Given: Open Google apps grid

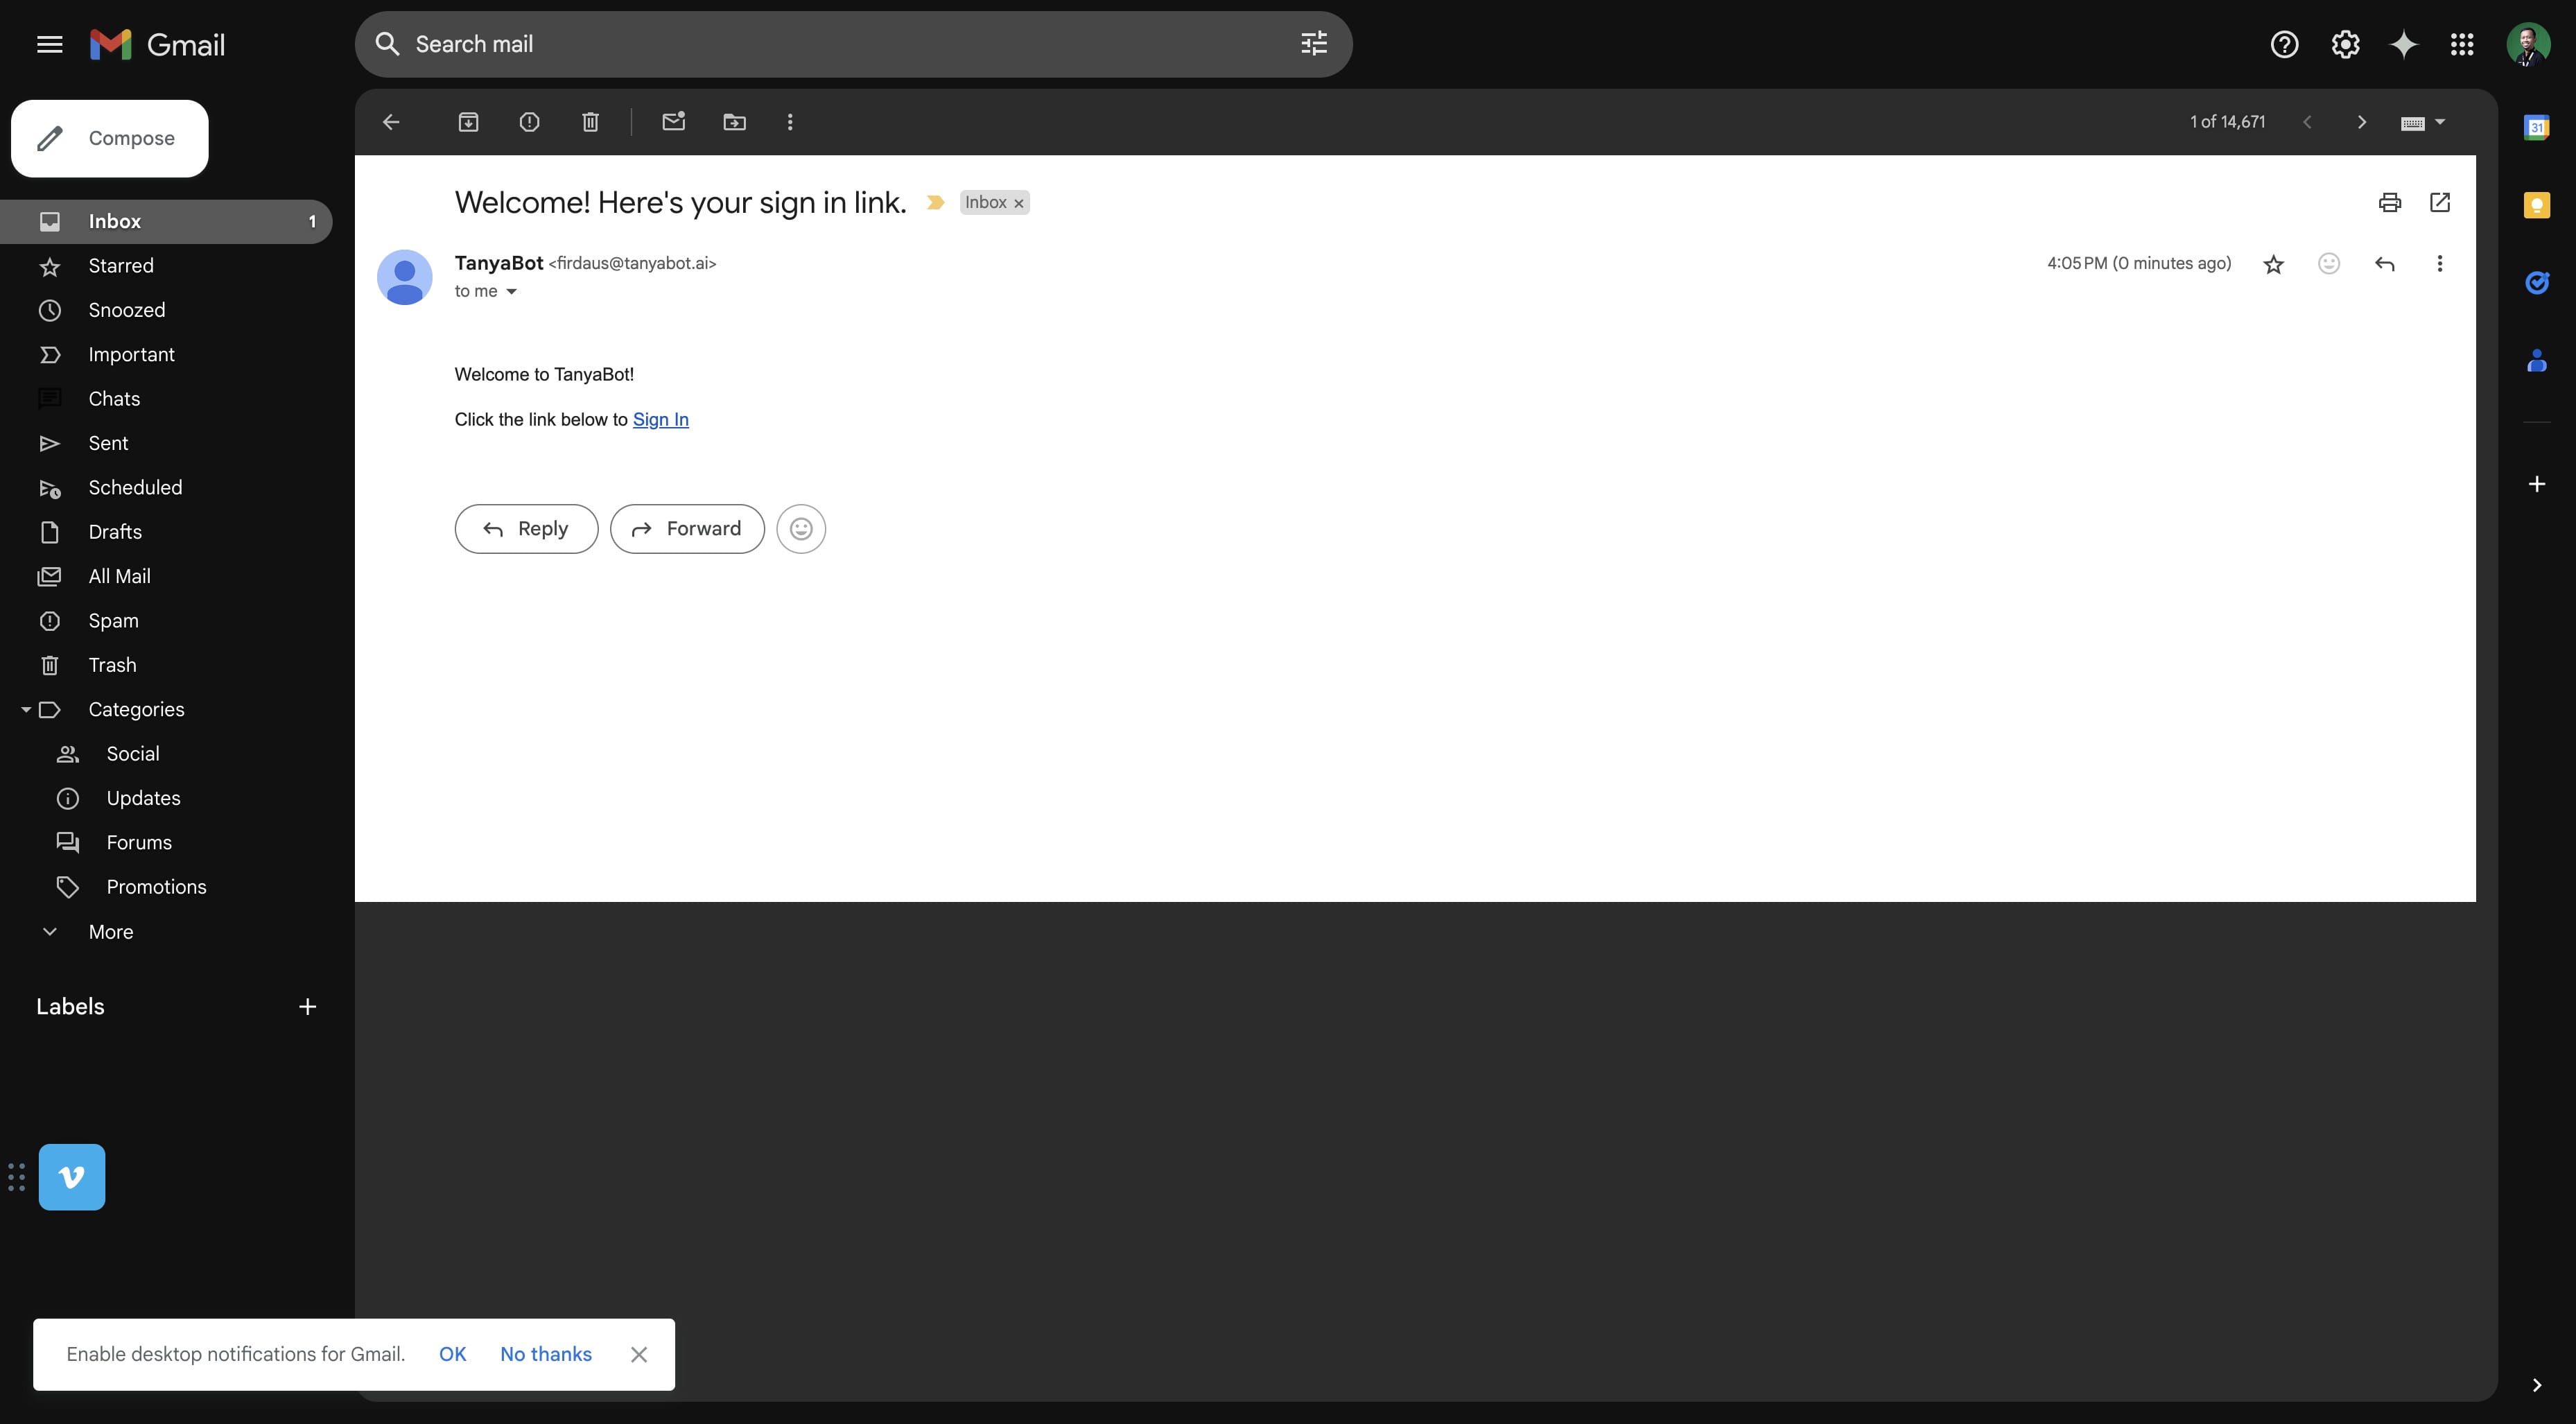Looking at the screenshot, I should point(2461,44).
